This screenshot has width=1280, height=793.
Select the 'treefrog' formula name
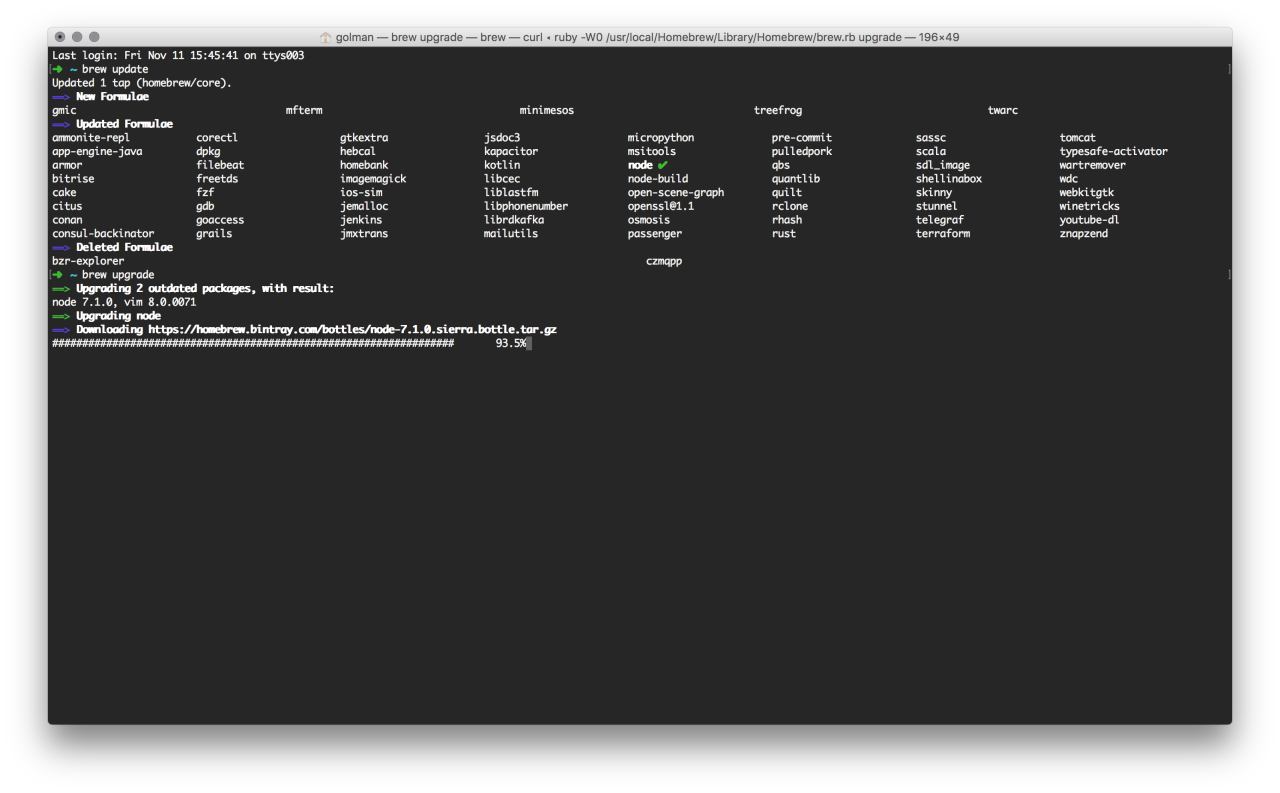click(x=778, y=110)
